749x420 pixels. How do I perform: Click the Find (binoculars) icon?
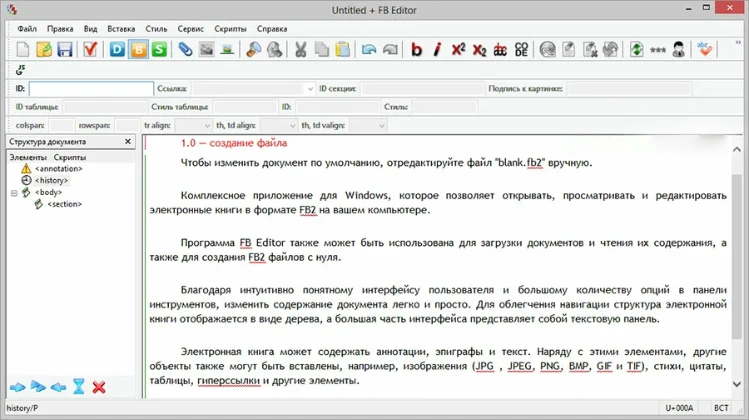click(254, 49)
